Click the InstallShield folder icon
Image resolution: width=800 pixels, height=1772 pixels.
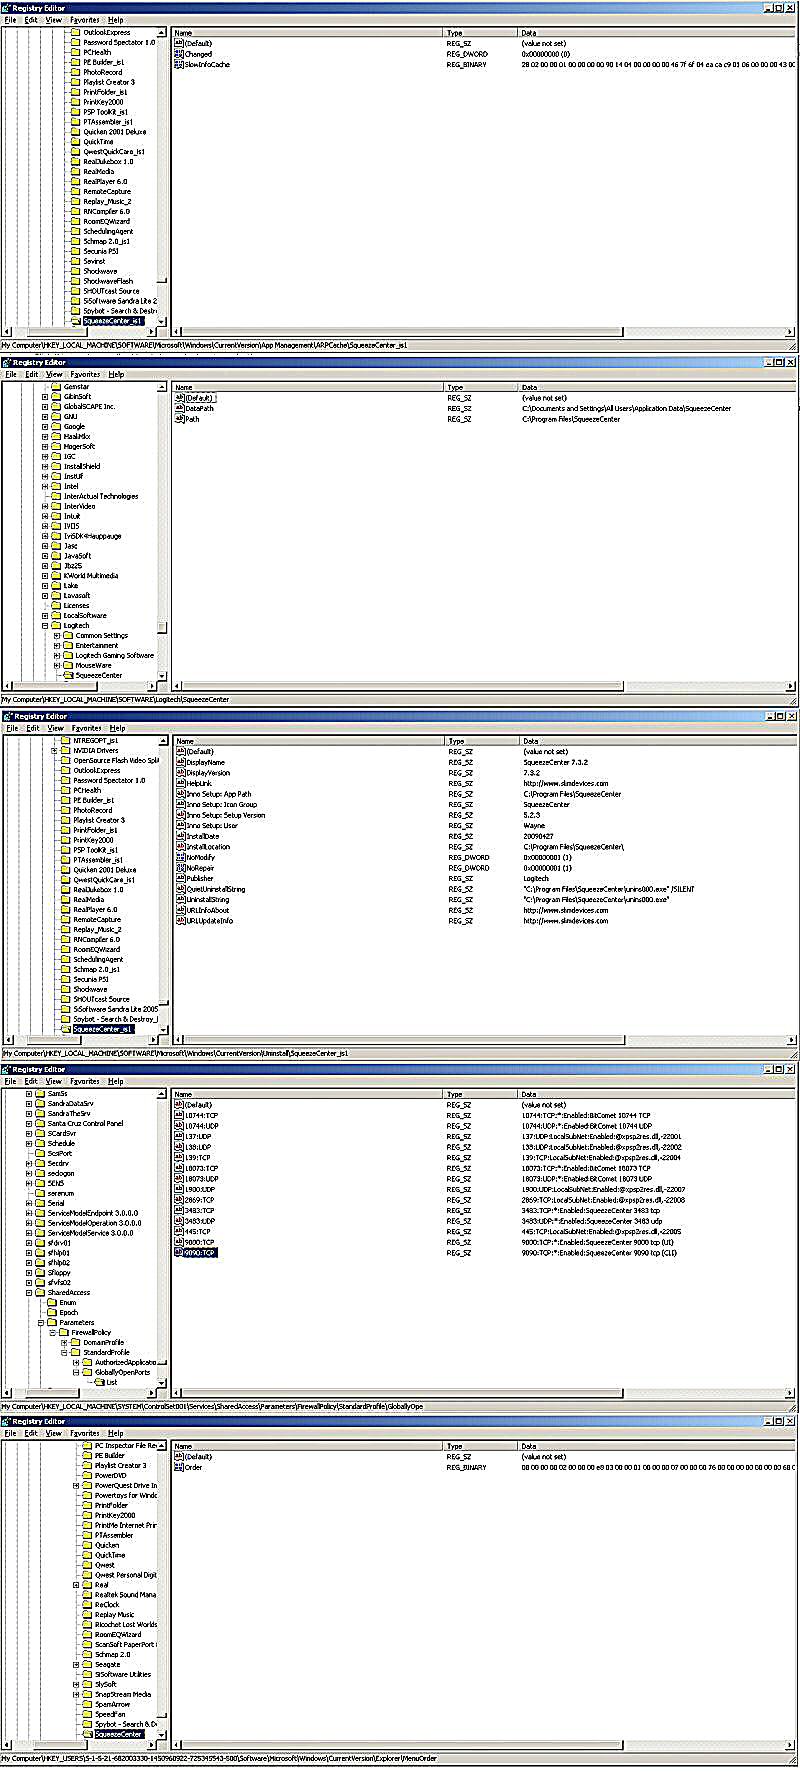click(x=56, y=466)
